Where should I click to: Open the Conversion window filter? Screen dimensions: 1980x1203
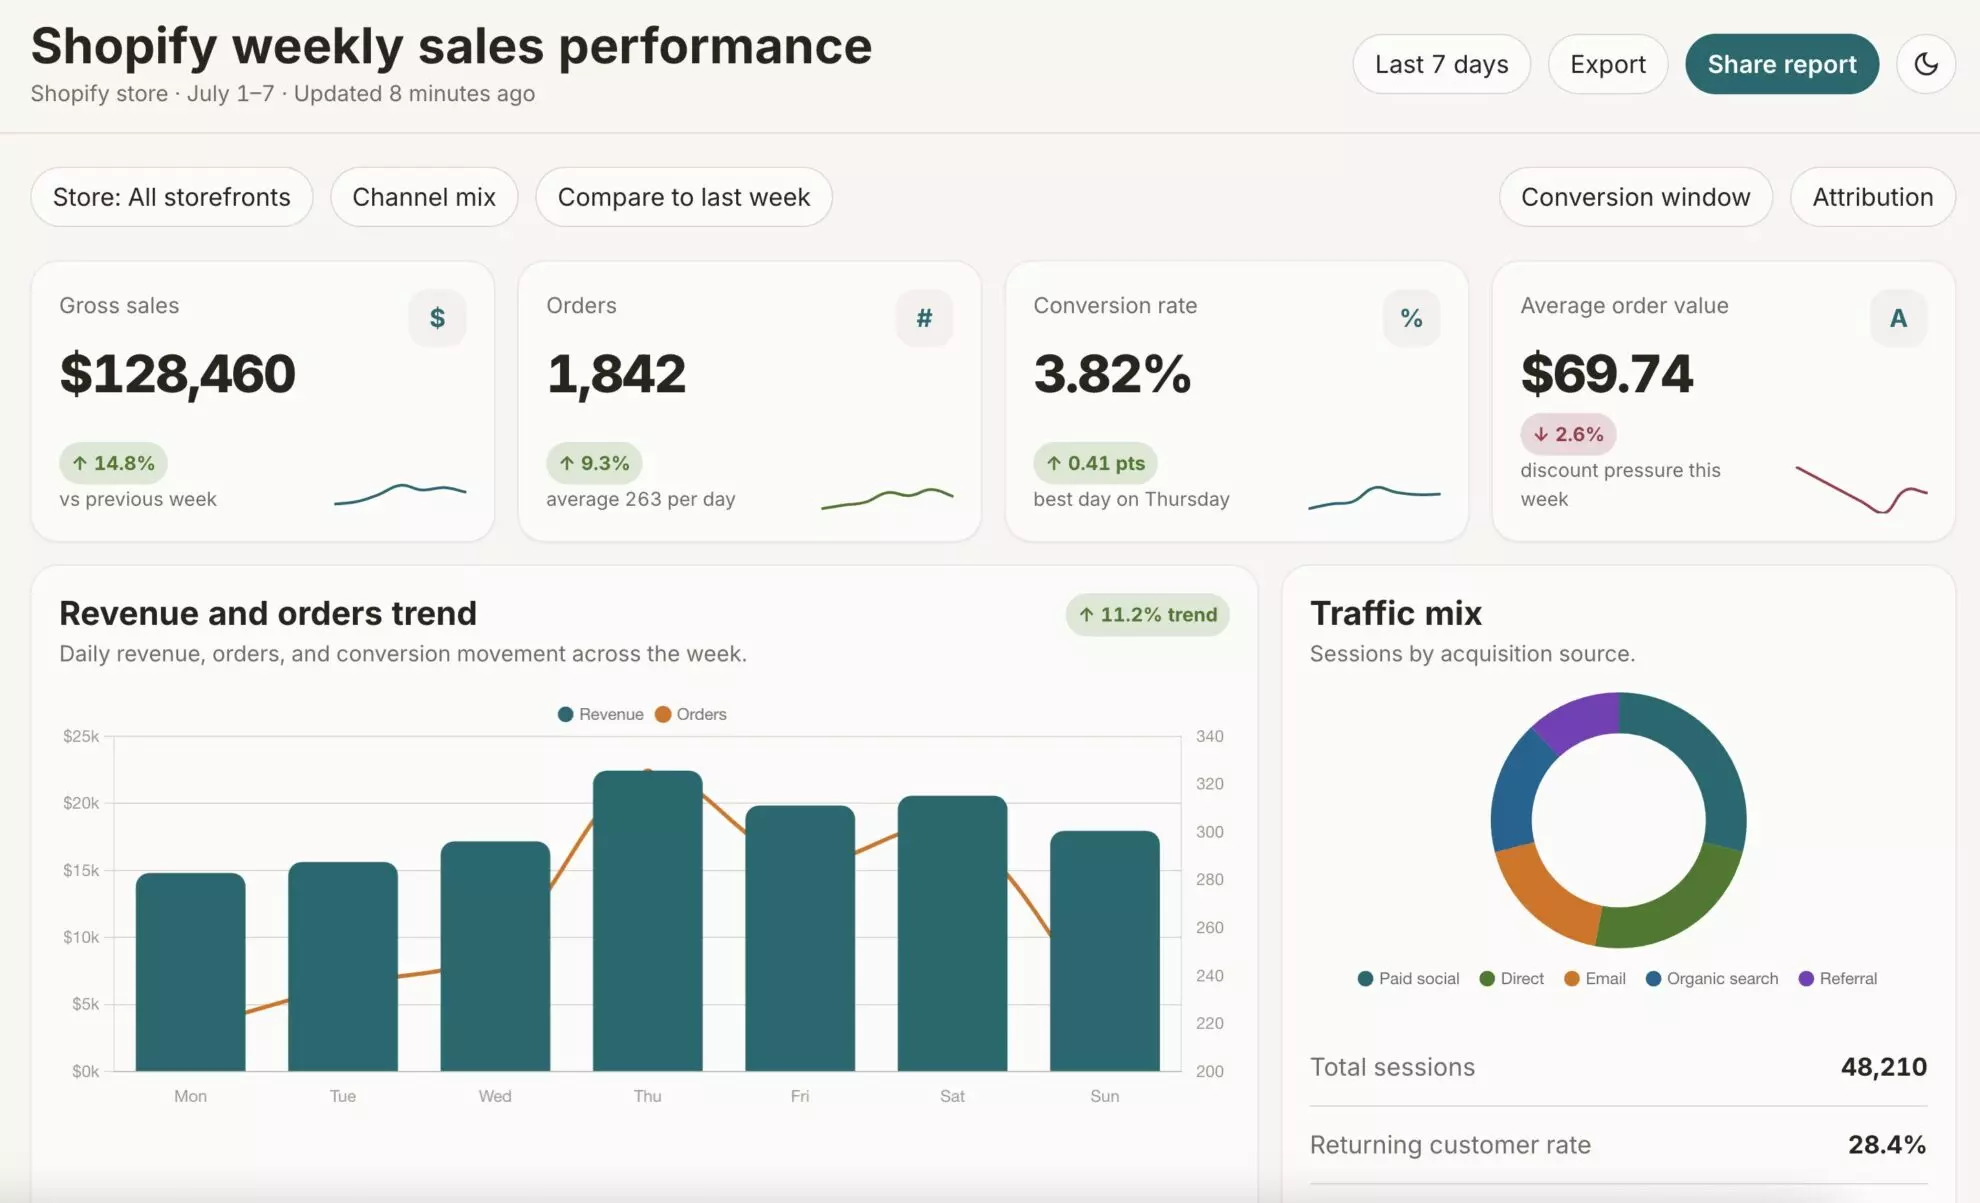(x=1635, y=197)
